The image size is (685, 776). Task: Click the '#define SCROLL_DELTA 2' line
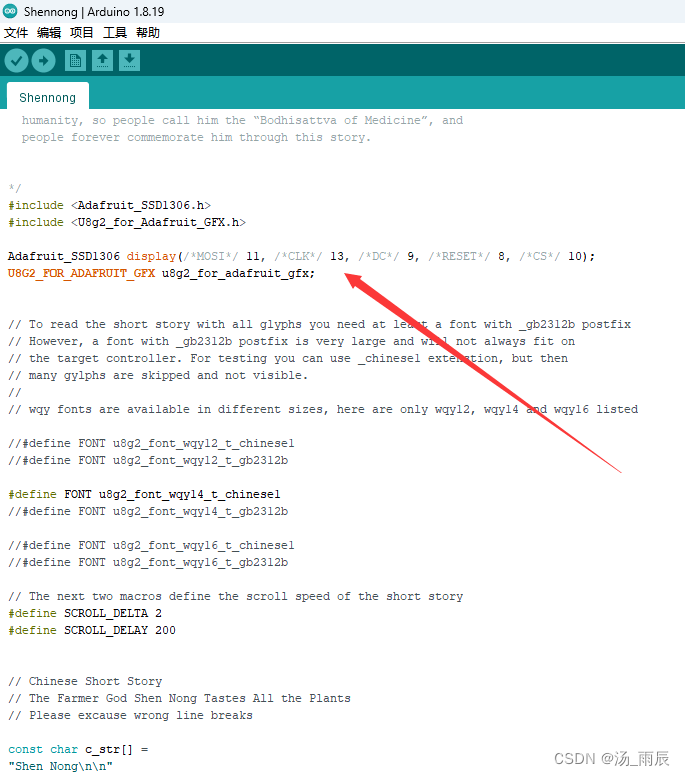pyautogui.click(x=85, y=613)
